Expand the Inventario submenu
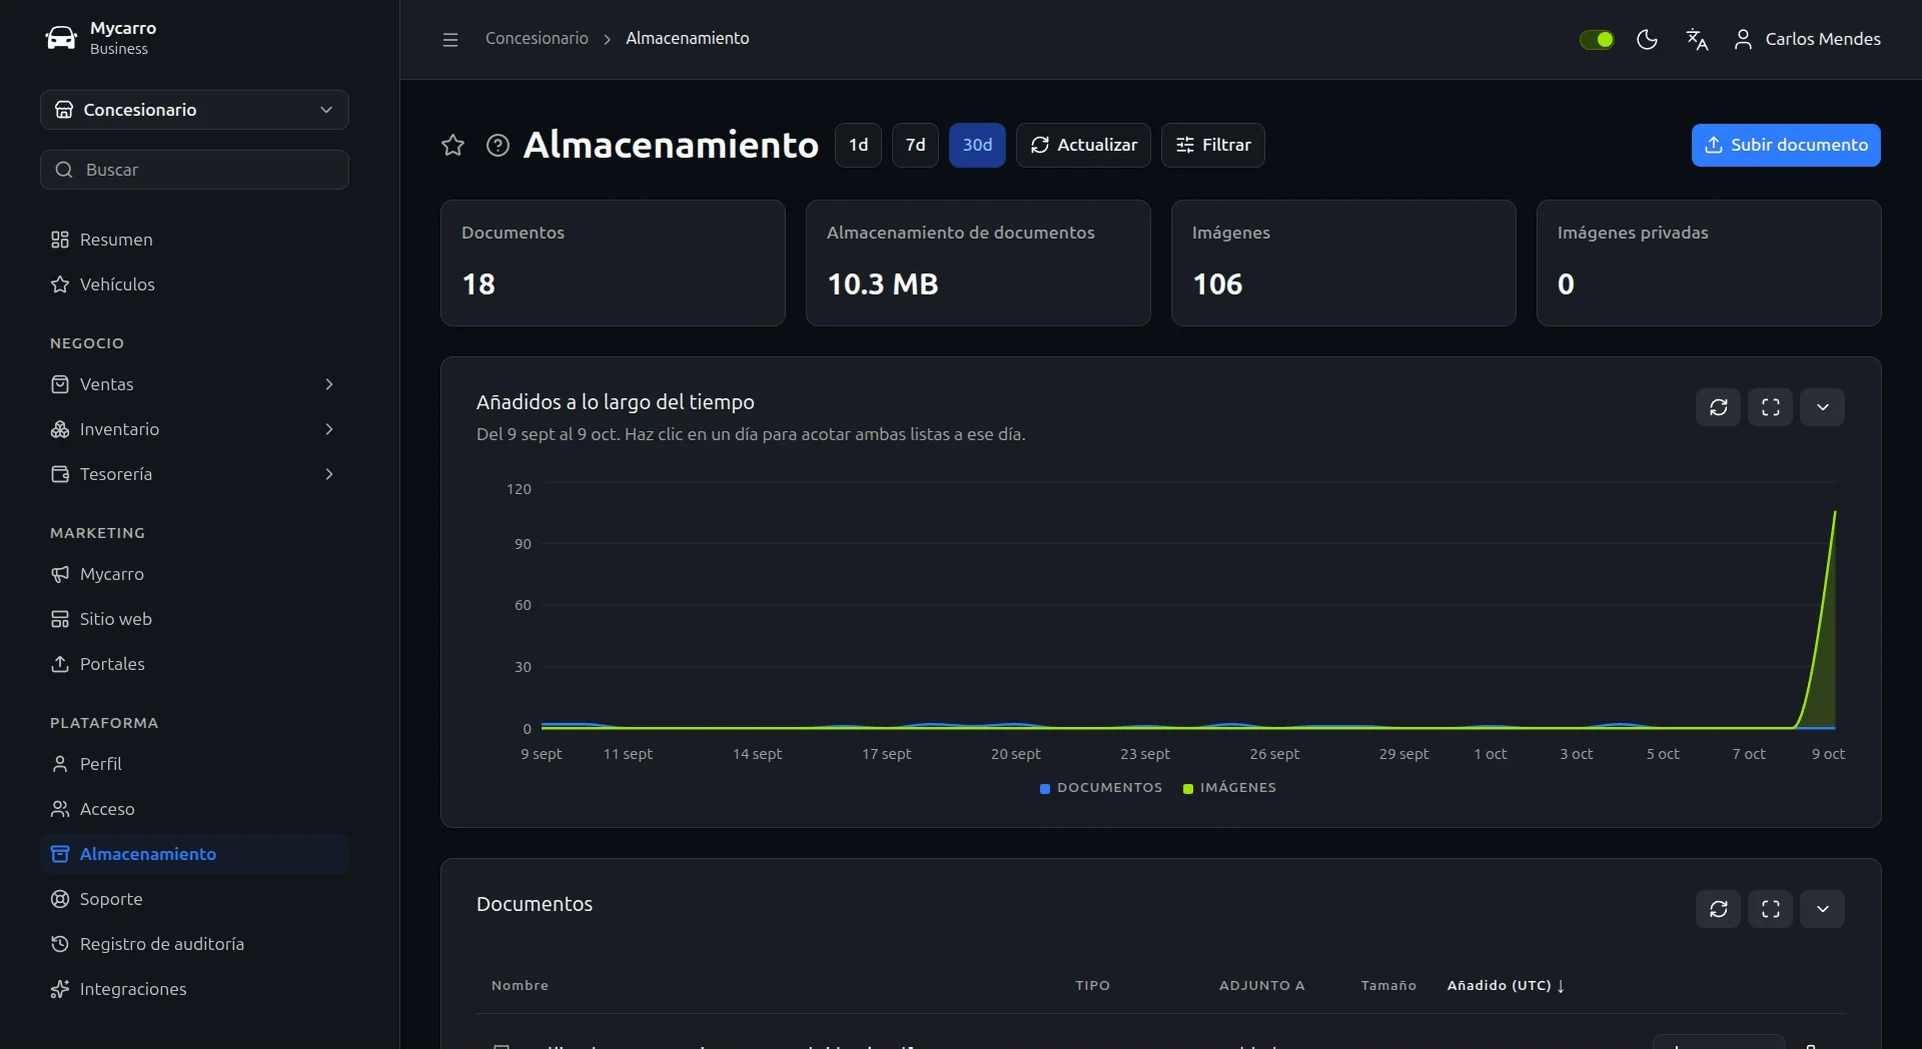 [x=329, y=429]
